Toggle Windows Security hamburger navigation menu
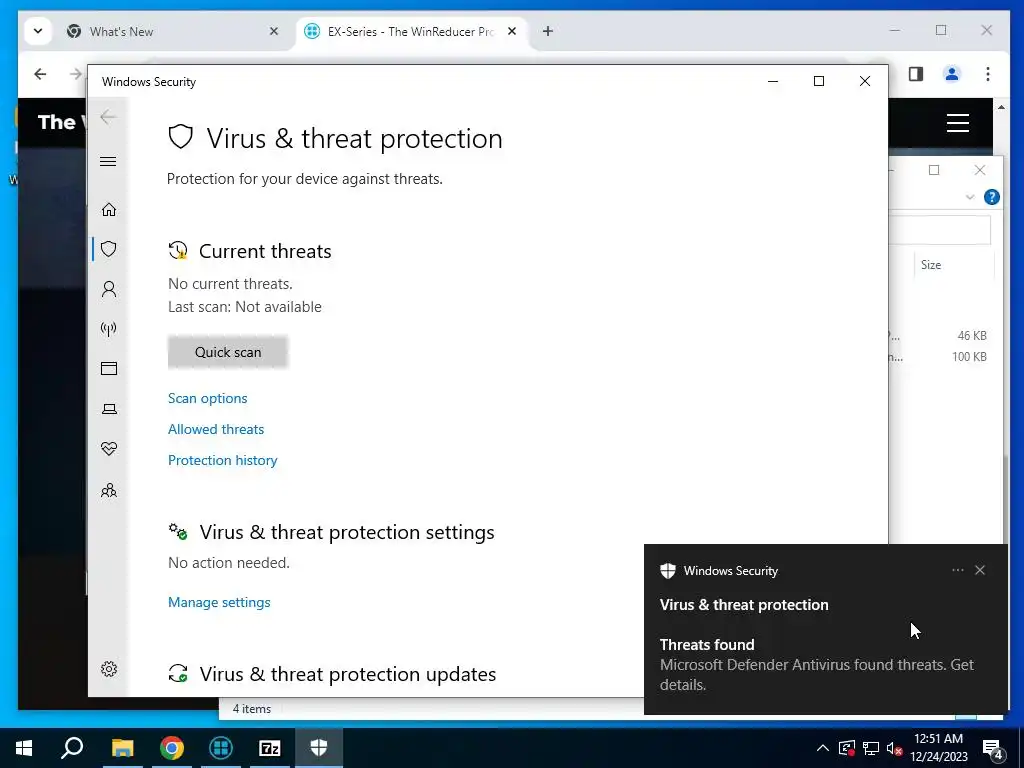Screen dimensions: 1024x768 click(108, 161)
